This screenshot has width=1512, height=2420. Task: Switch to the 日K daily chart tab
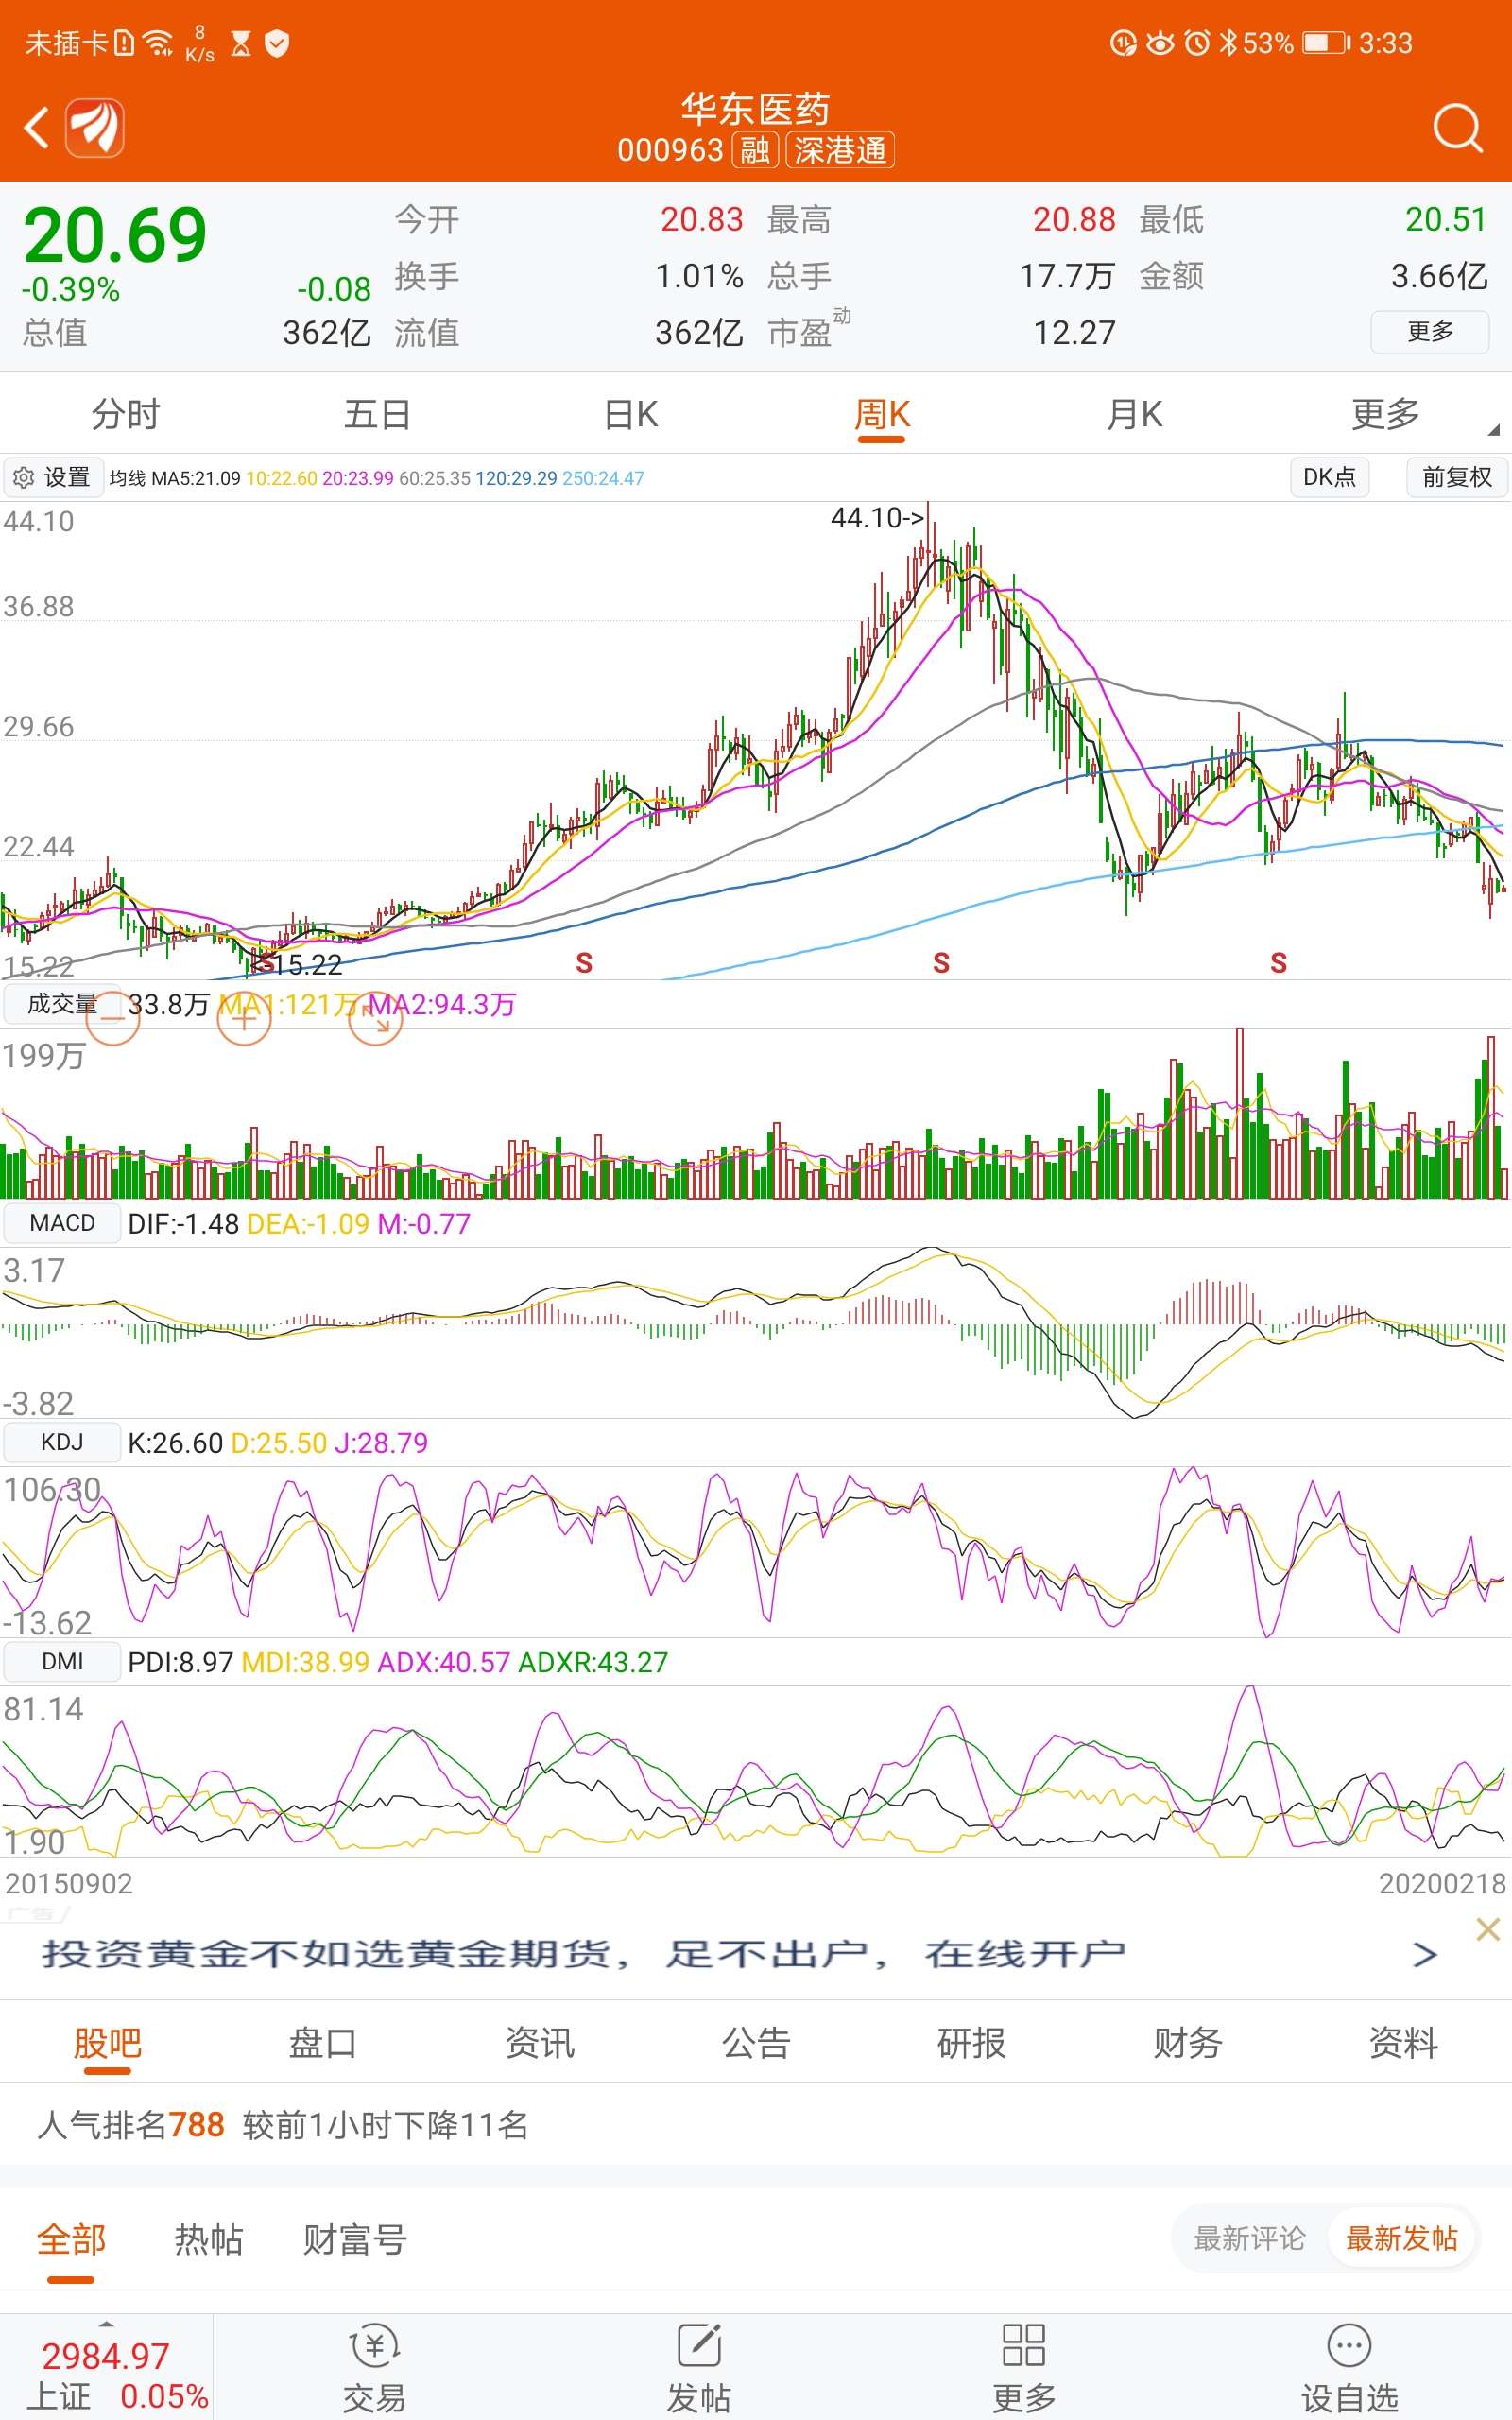631,414
